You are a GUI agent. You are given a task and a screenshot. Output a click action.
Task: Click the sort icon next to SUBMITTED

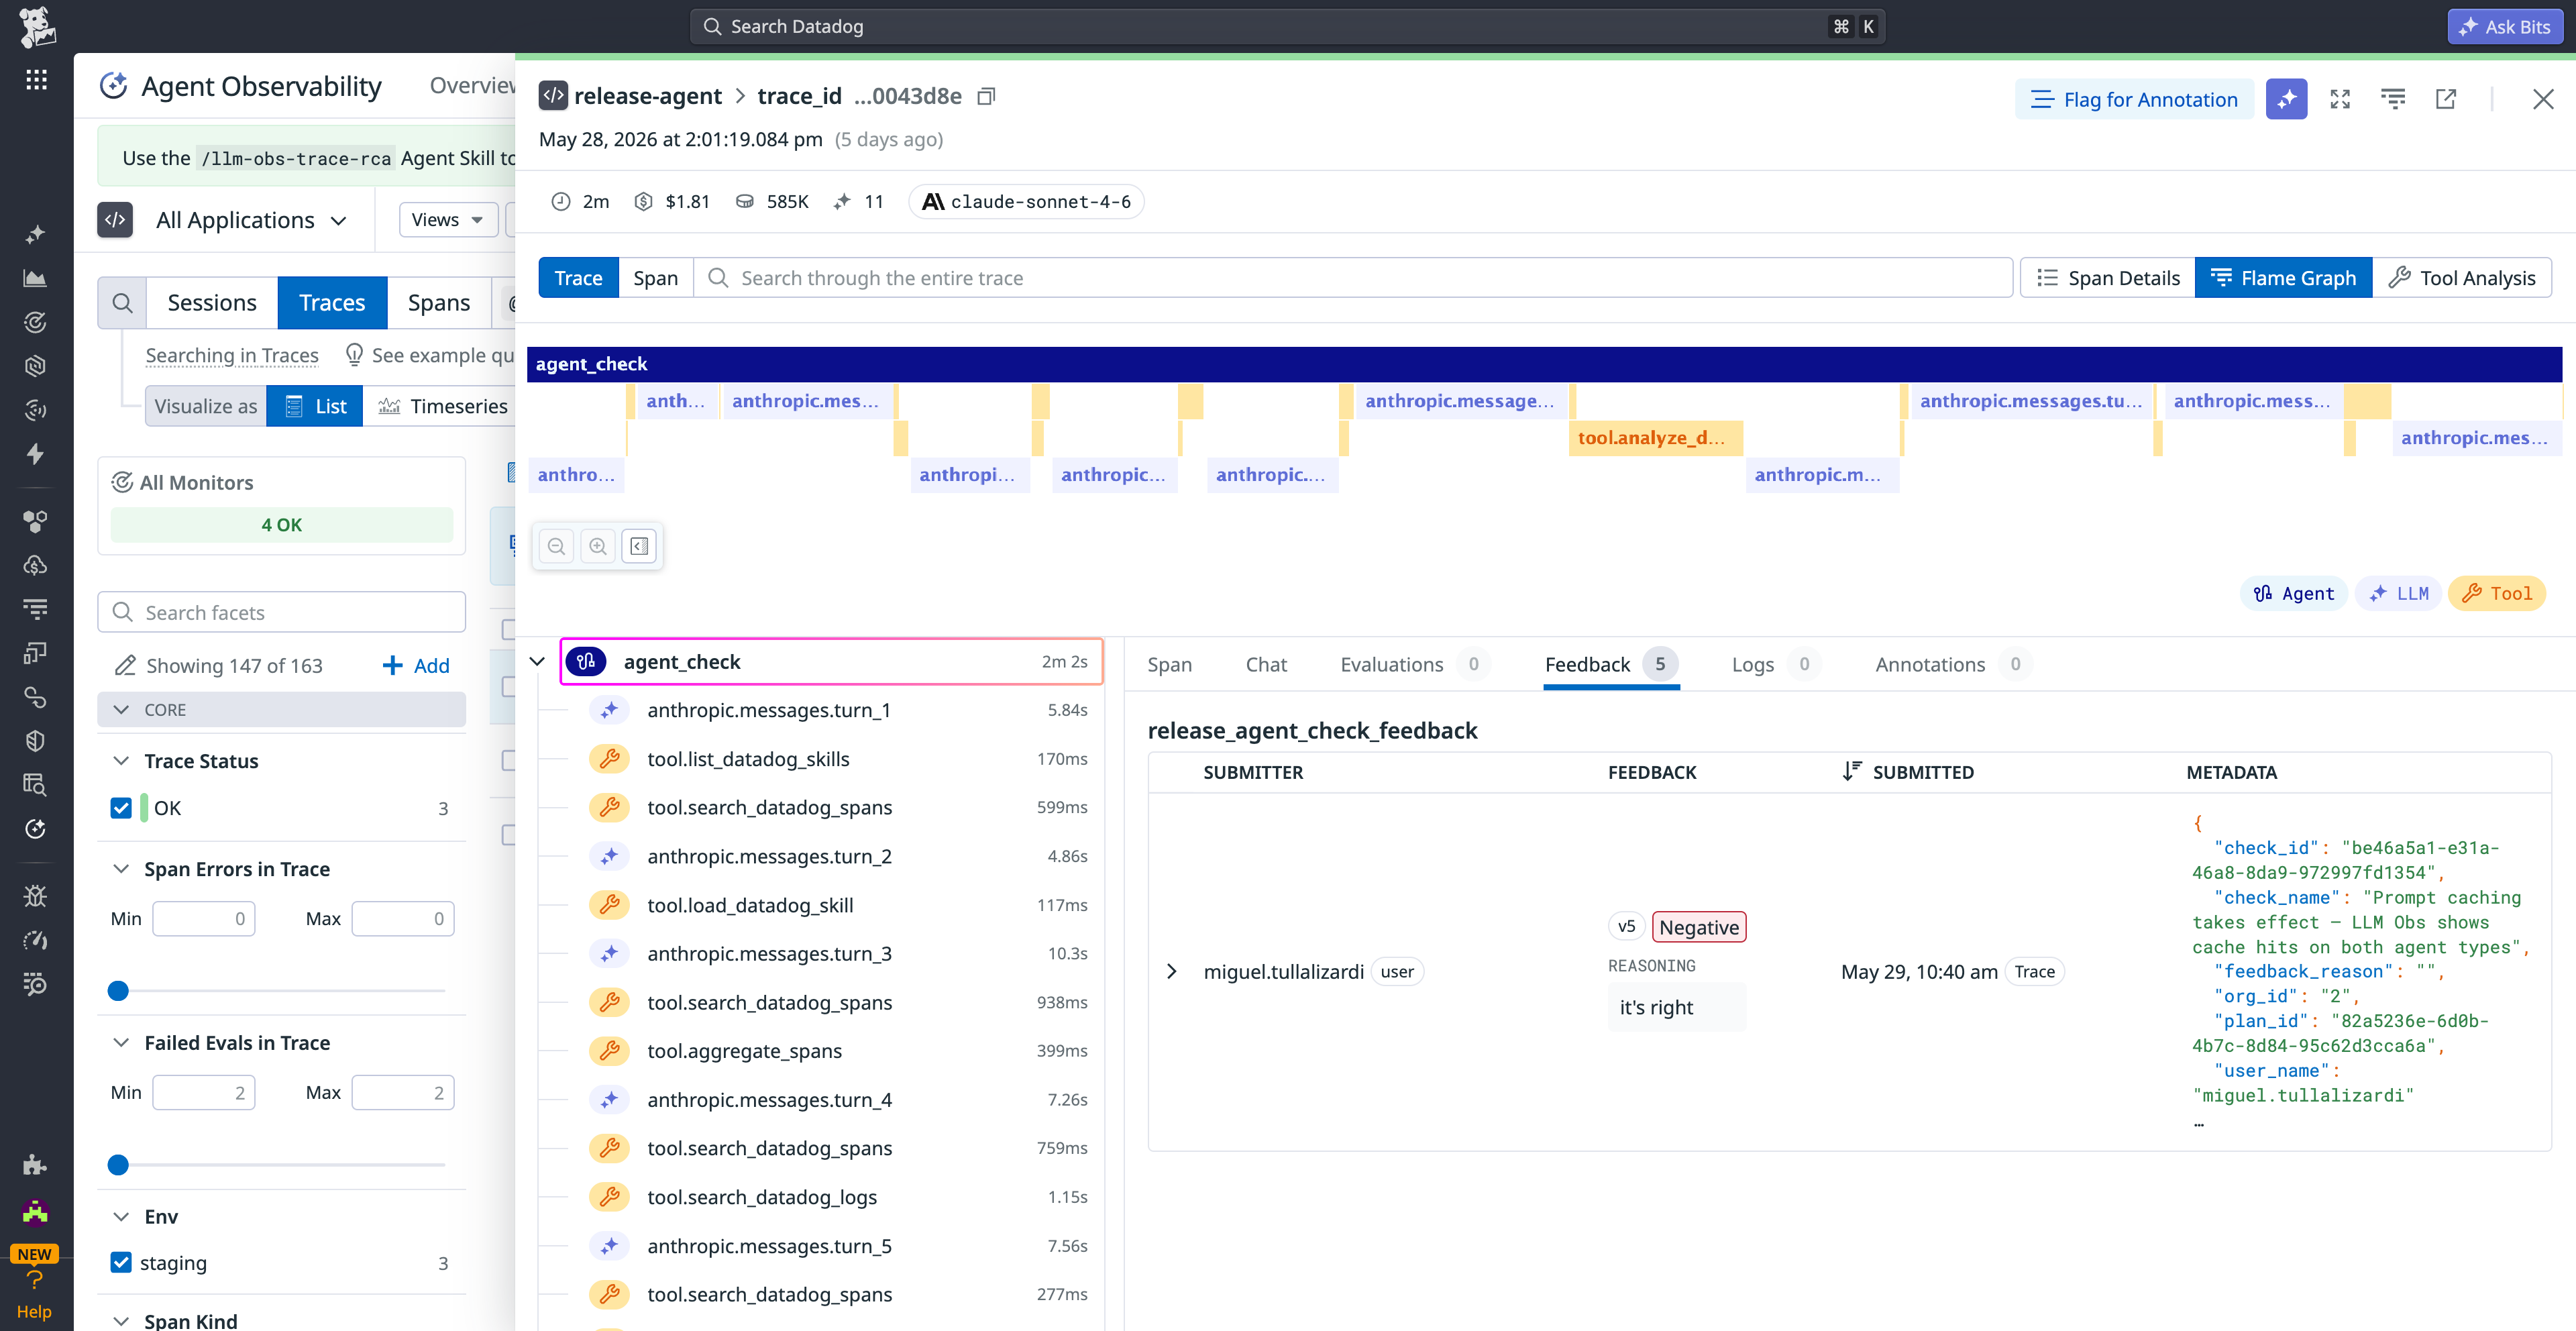click(x=1851, y=771)
